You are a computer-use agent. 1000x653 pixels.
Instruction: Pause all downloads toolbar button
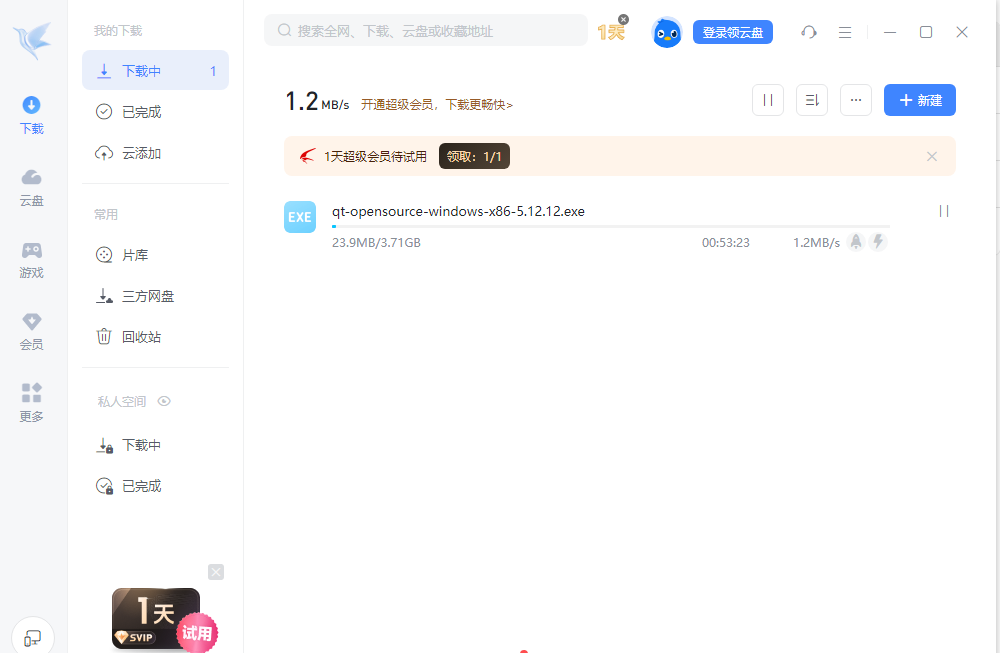coord(768,100)
